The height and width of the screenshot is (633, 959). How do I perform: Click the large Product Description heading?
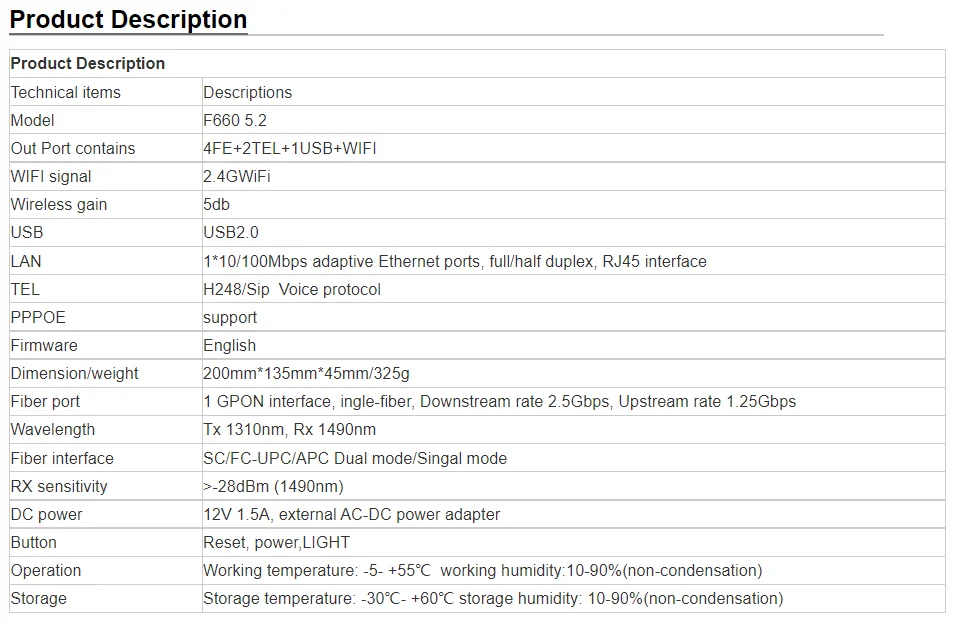click(x=128, y=20)
